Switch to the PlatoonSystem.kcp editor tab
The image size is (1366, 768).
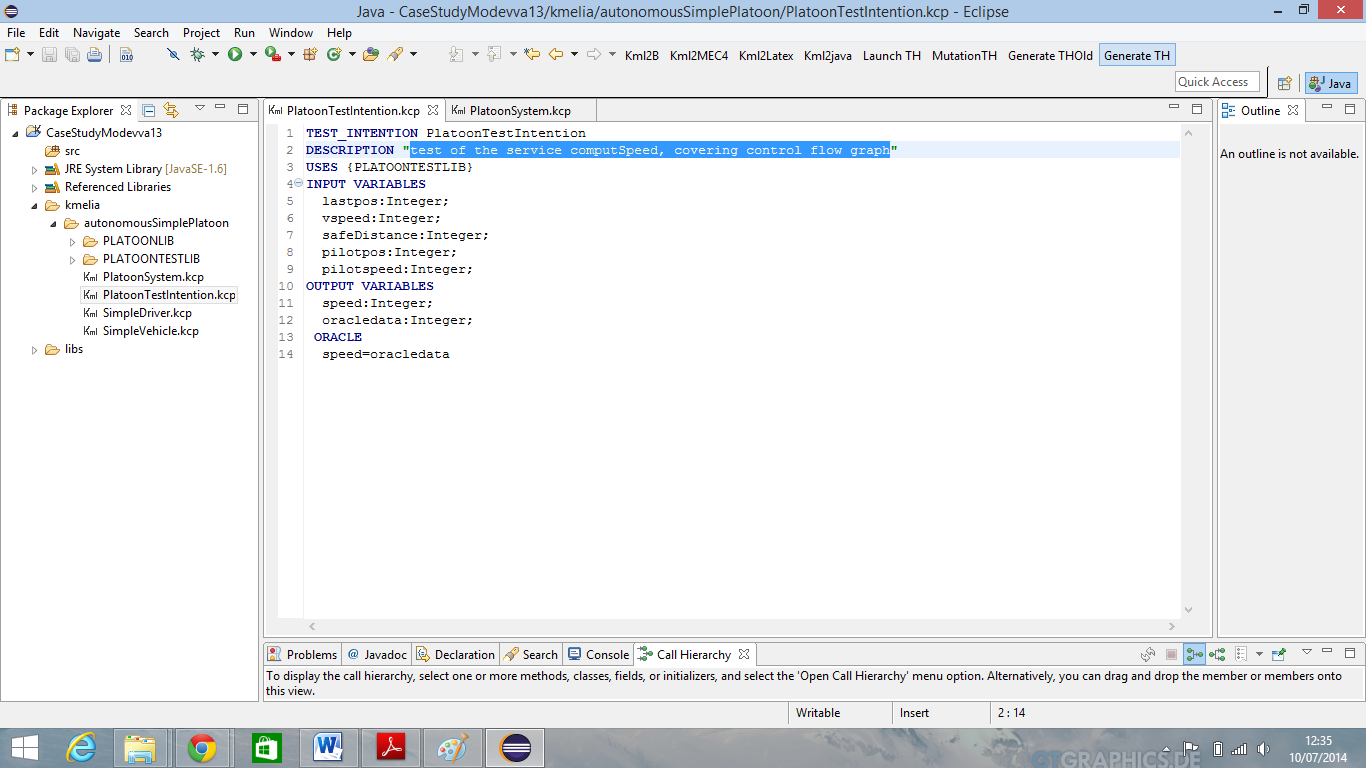pyautogui.click(x=519, y=111)
